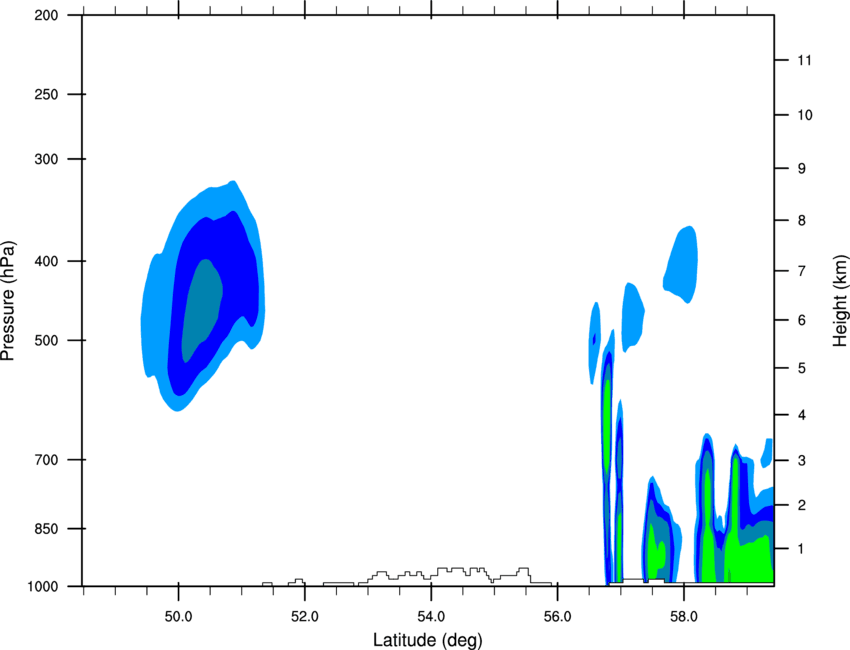This screenshot has width=850, height=650.
Task: Click latitude tick label 54.0
Action: 432,617
